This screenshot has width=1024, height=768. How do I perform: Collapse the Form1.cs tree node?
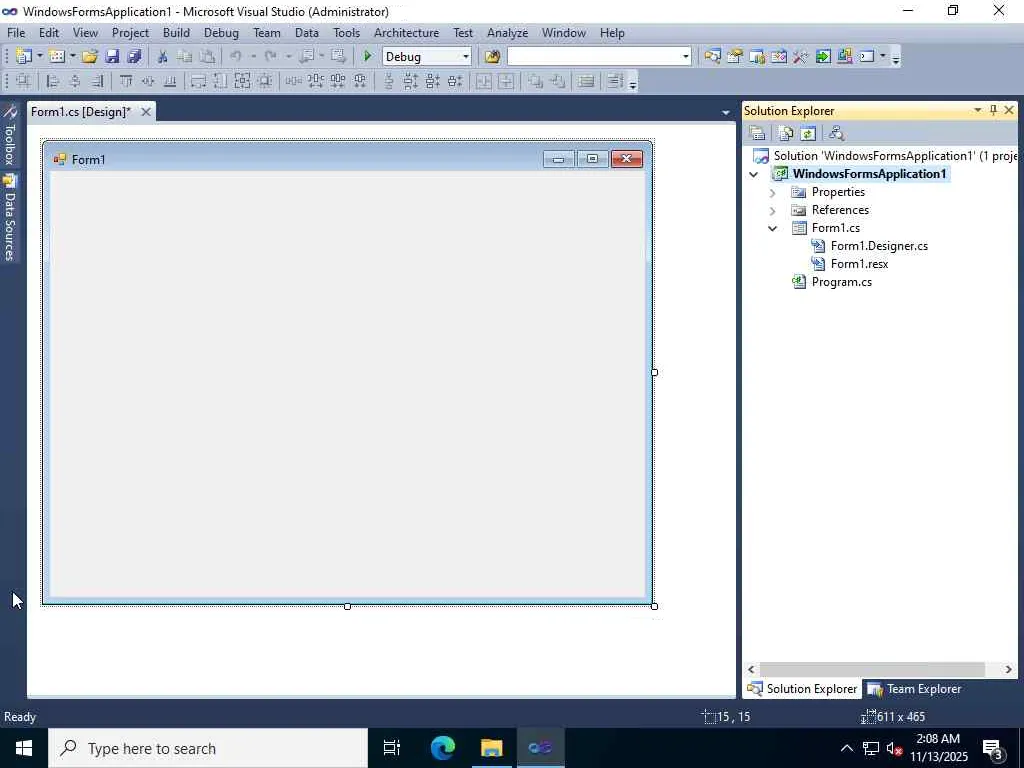coord(773,229)
